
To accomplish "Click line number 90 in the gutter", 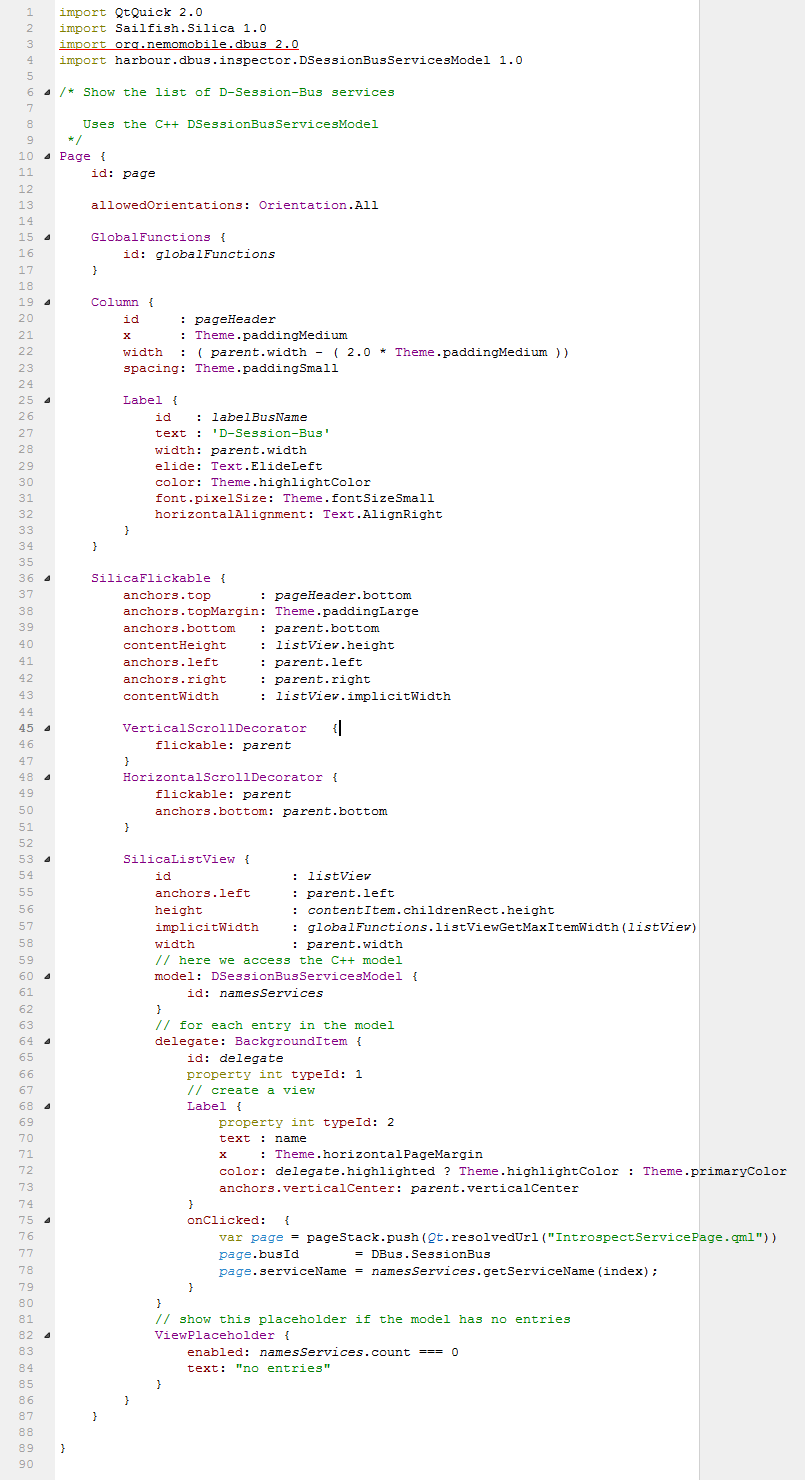I will (26, 1464).
